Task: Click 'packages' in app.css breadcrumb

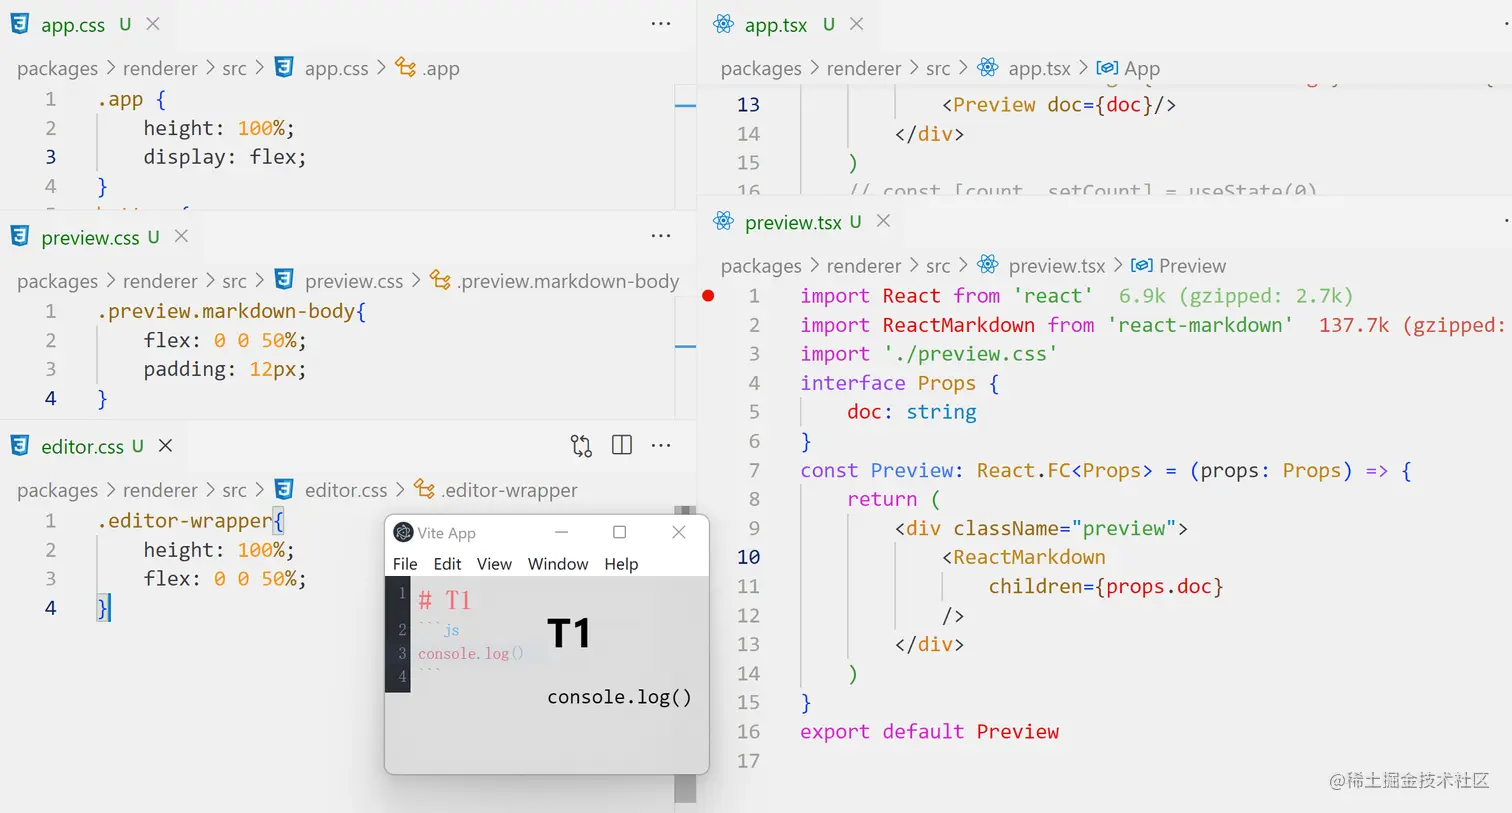Action: 57,69
